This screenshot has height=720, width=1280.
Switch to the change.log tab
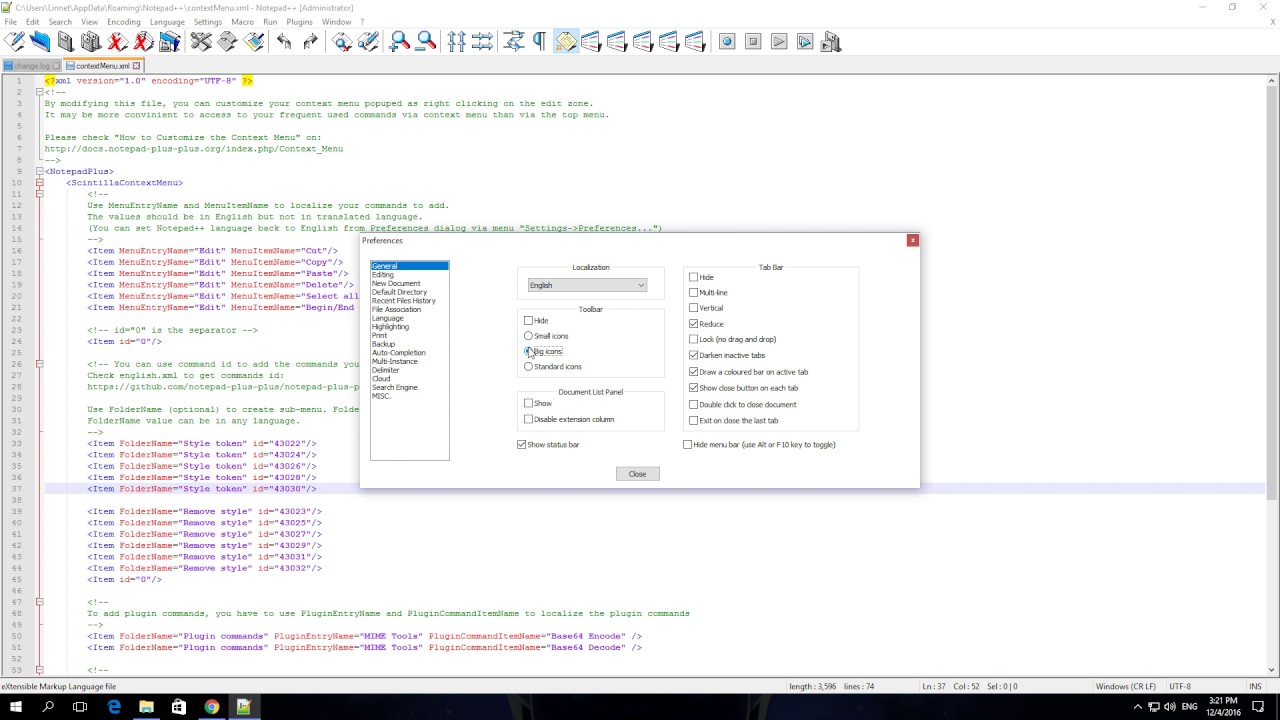pyautogui.click(x=30, y=65)
